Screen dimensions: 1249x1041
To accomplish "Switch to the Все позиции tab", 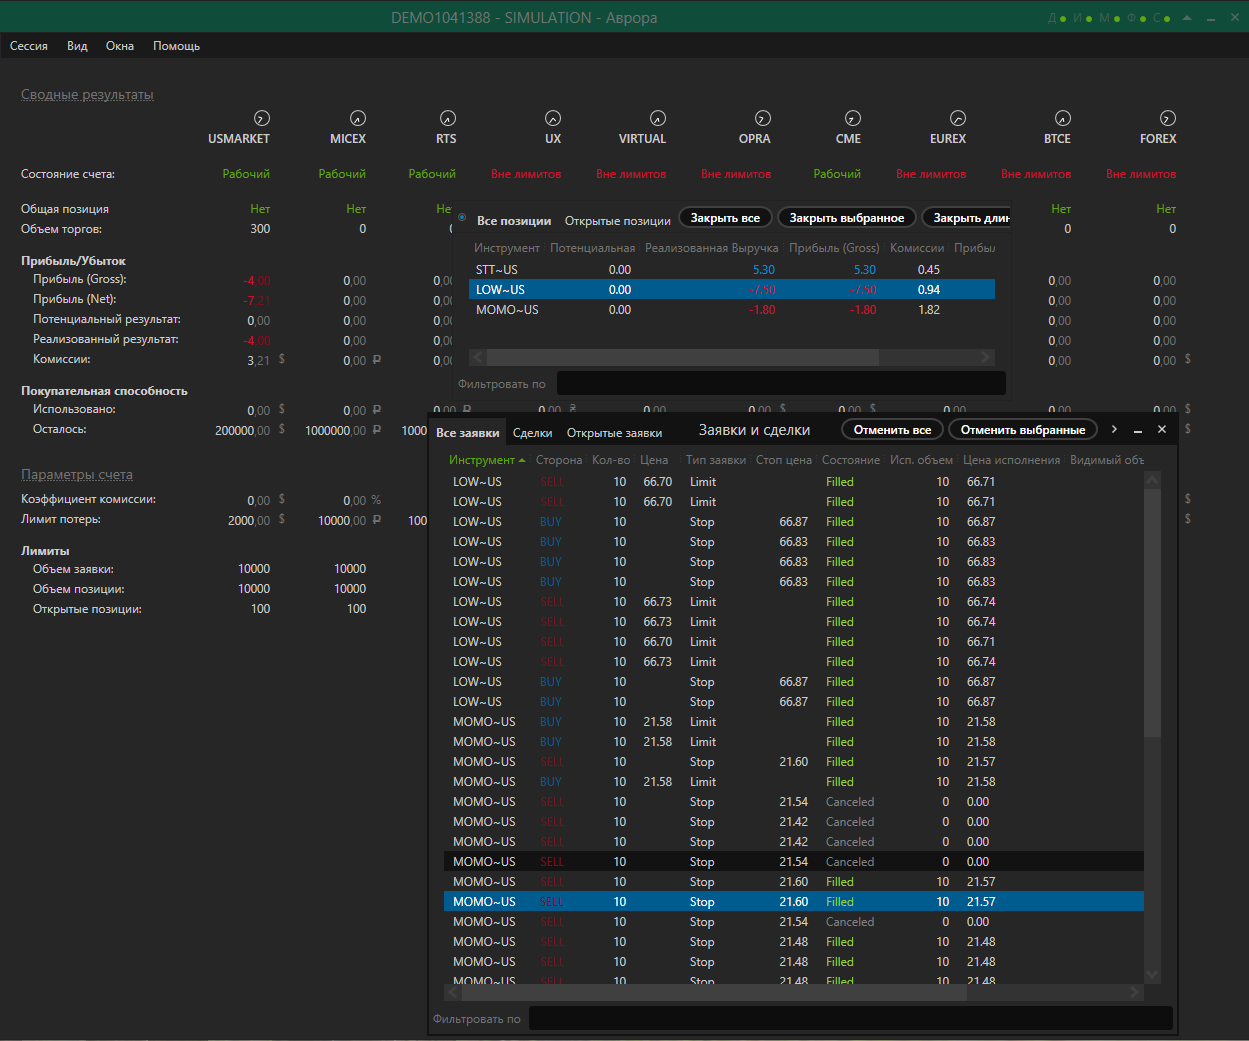I will pos(514,221).
